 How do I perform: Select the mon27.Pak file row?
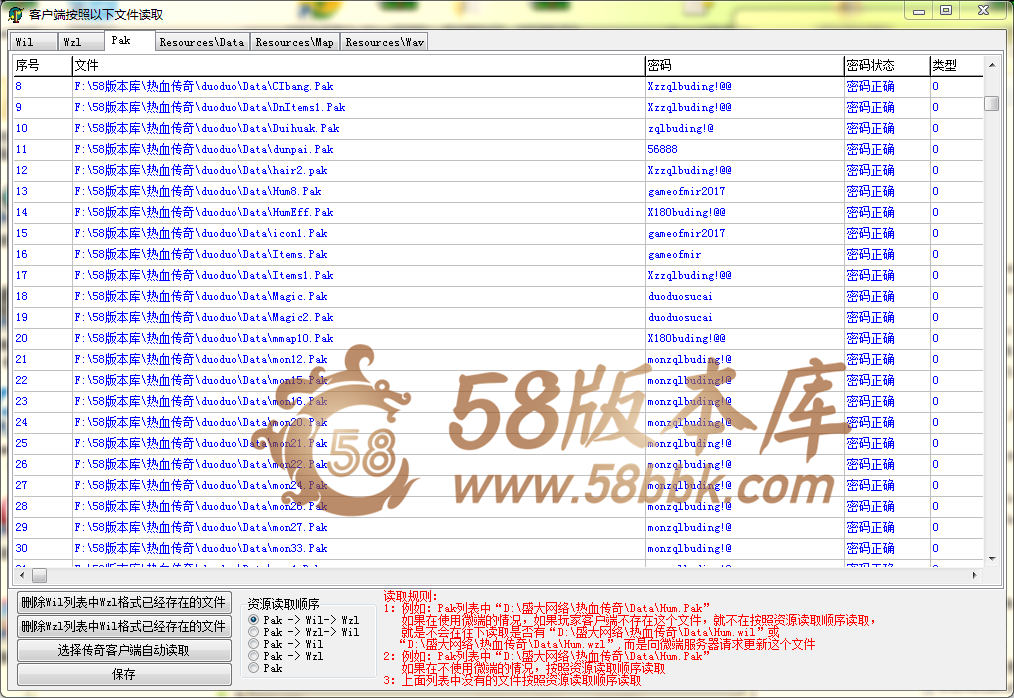click(498, 527)
